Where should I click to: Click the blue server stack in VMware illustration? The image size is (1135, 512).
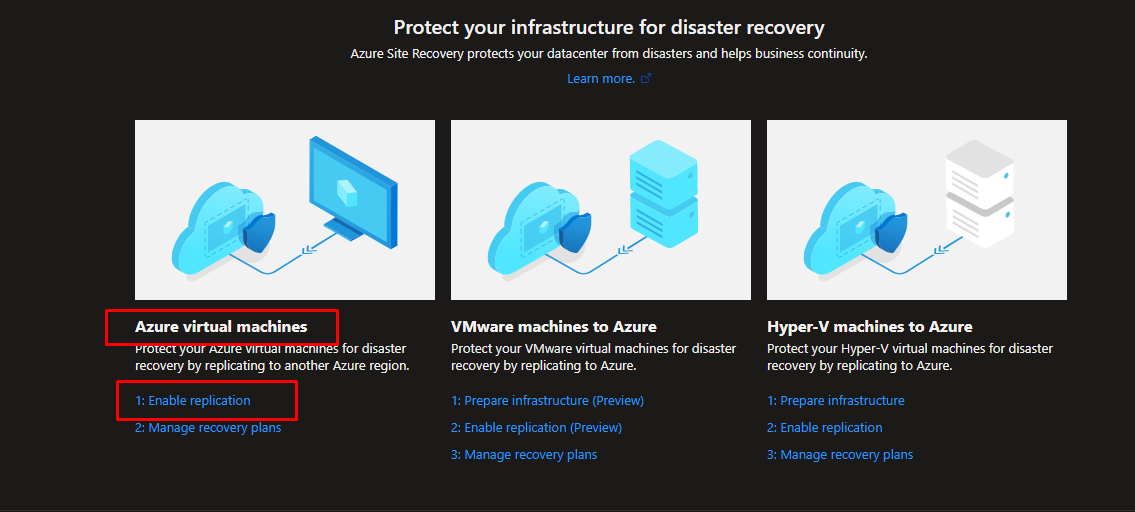point(664,190)
